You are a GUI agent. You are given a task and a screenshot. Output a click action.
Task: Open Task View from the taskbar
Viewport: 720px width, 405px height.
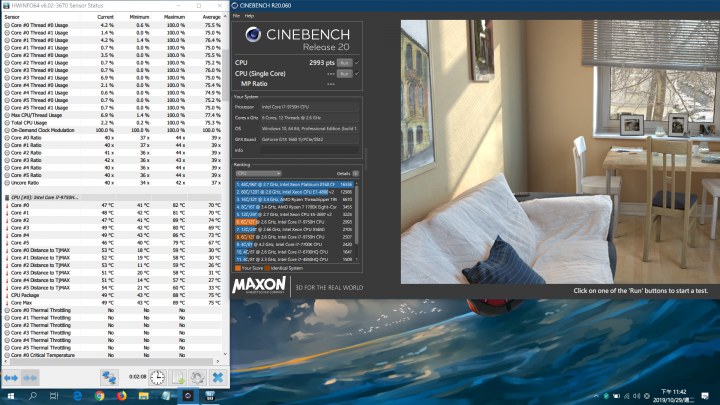54,396
